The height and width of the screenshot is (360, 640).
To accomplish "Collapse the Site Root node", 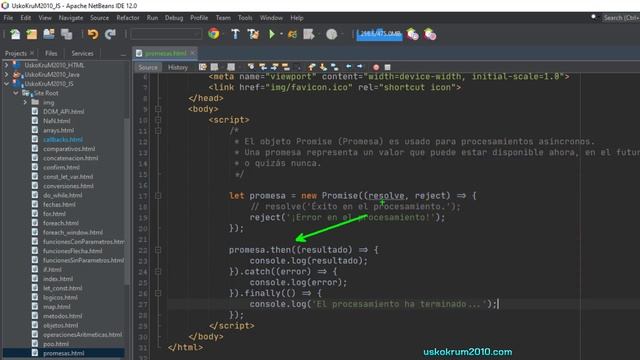I will (16, 93).
